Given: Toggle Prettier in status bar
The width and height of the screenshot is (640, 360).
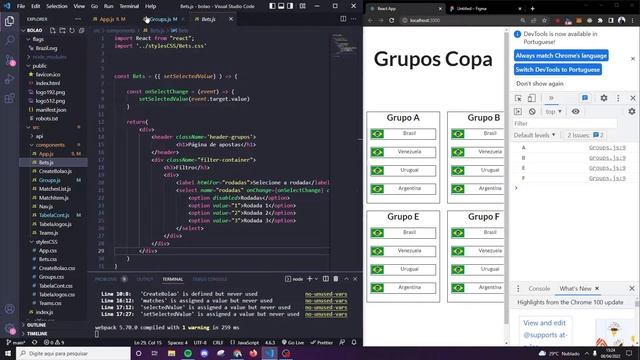Looking at the screenshot, I should 322,342.
